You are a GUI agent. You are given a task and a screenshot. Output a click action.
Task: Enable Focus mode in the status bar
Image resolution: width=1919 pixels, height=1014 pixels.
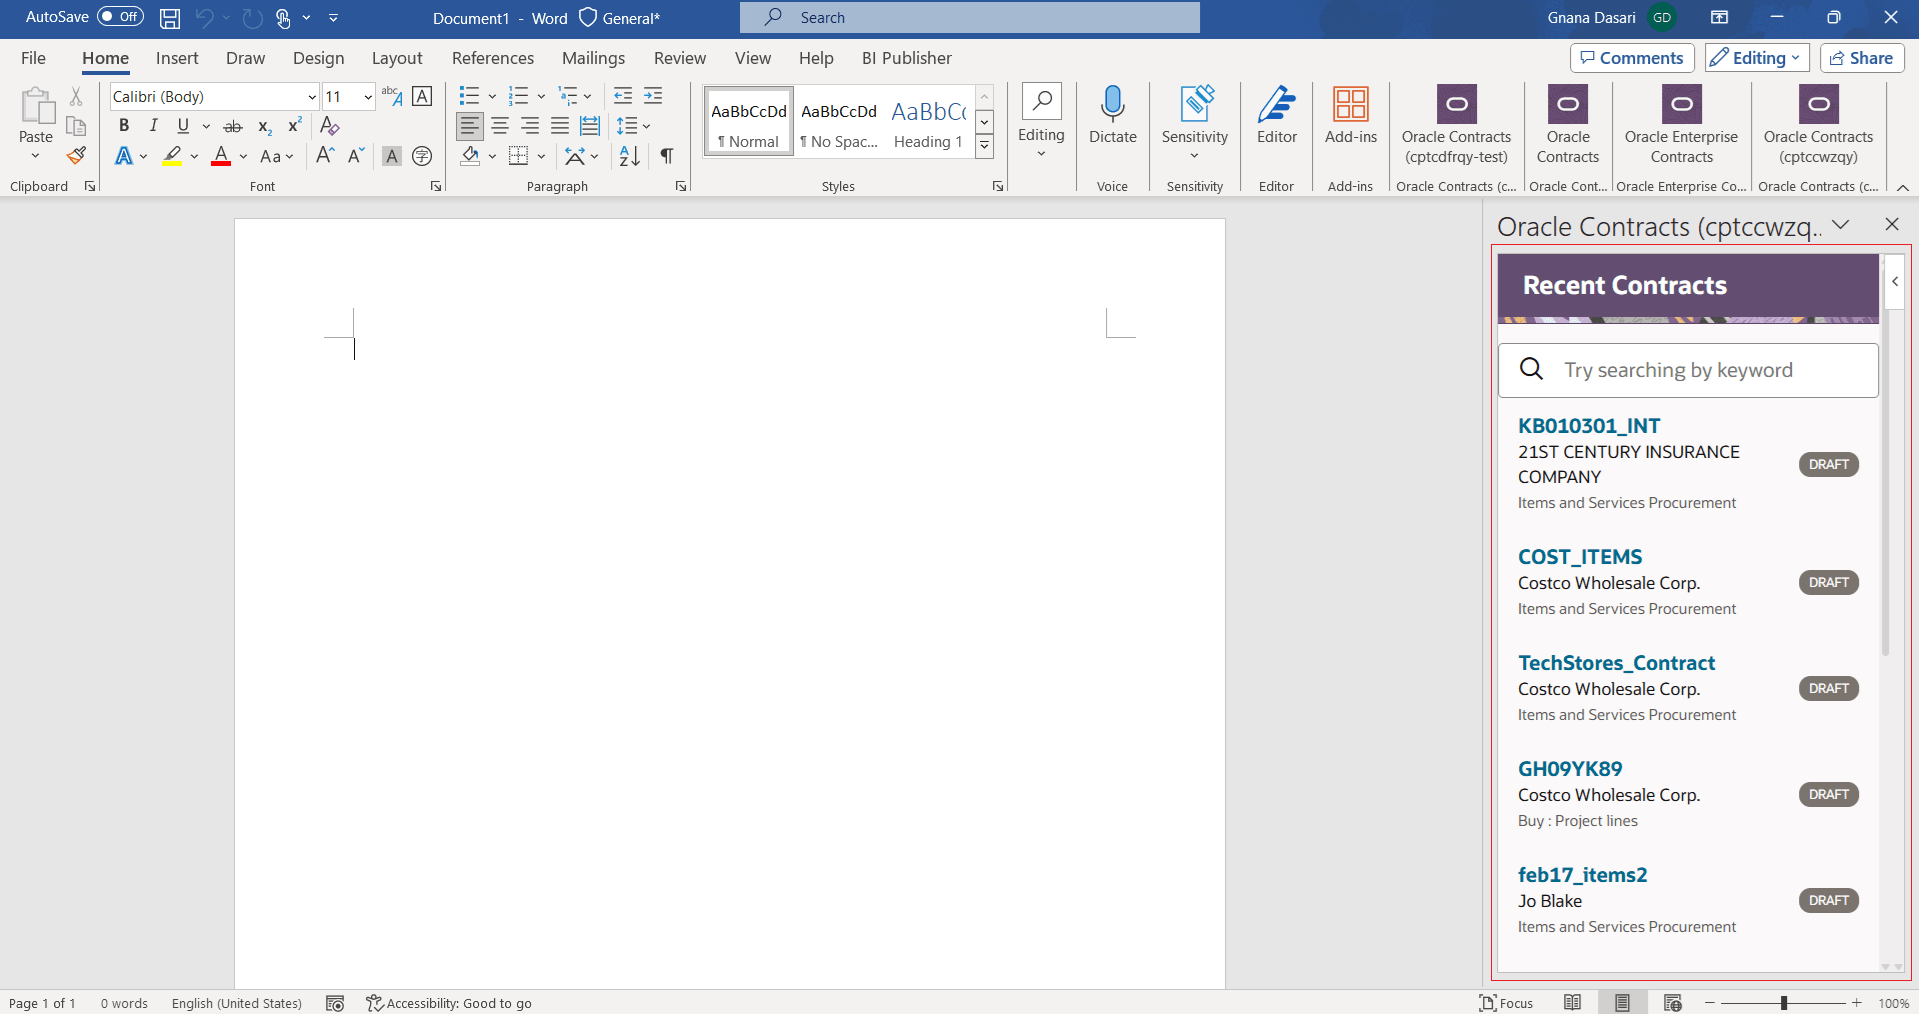[1505, 1003]
